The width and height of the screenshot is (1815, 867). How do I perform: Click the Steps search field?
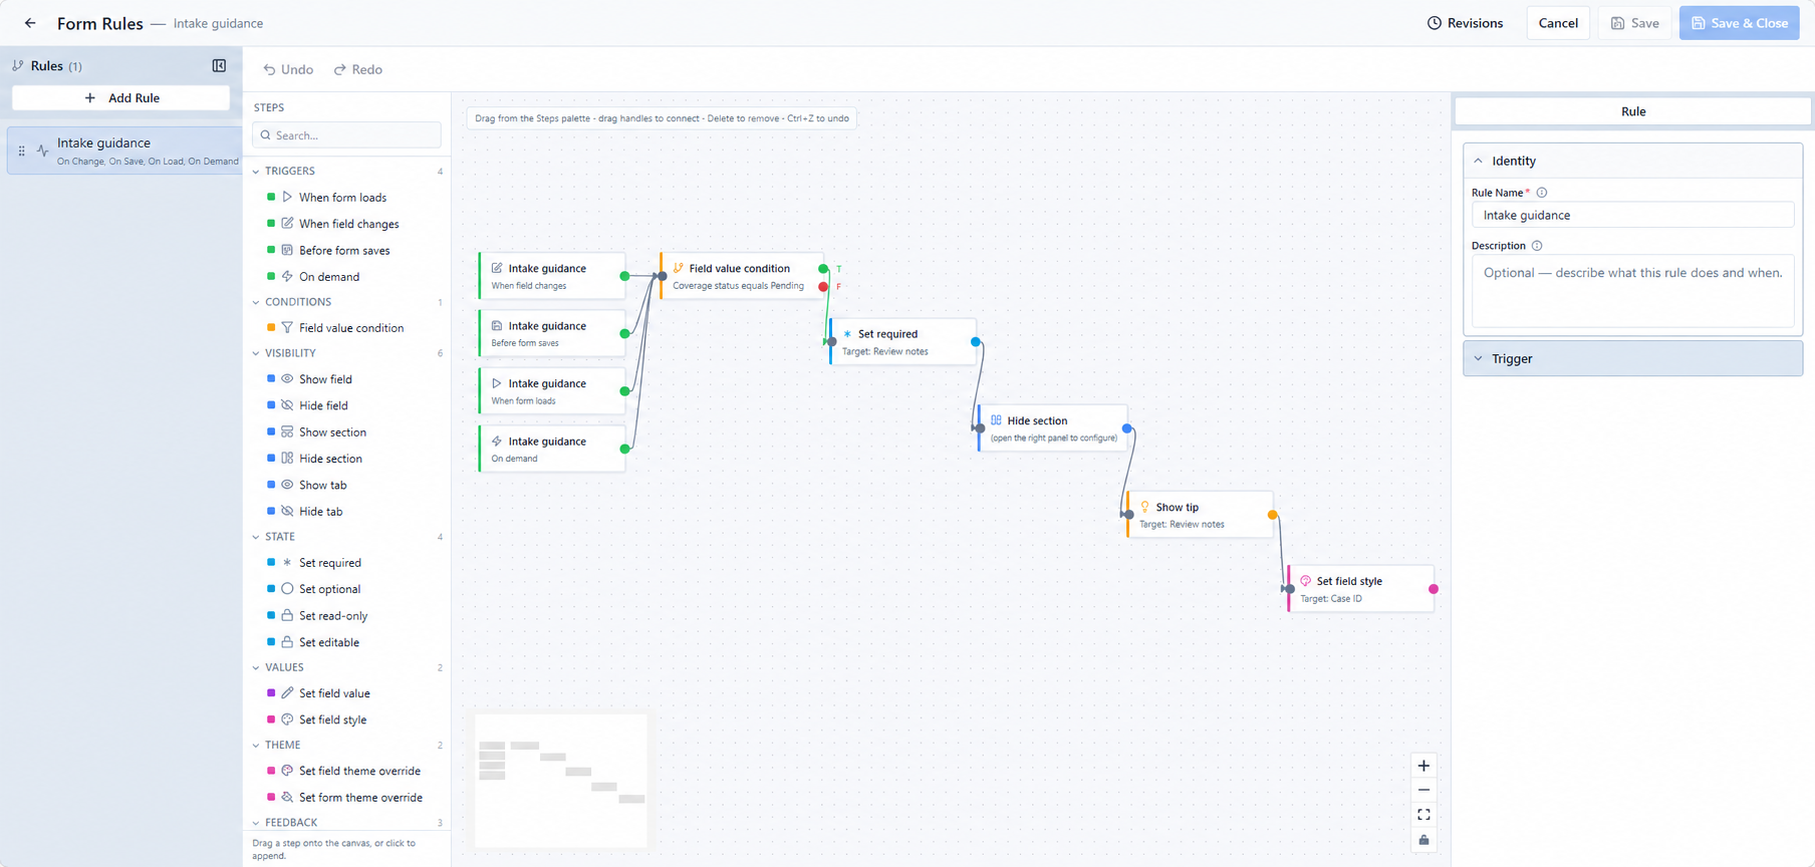346,136
